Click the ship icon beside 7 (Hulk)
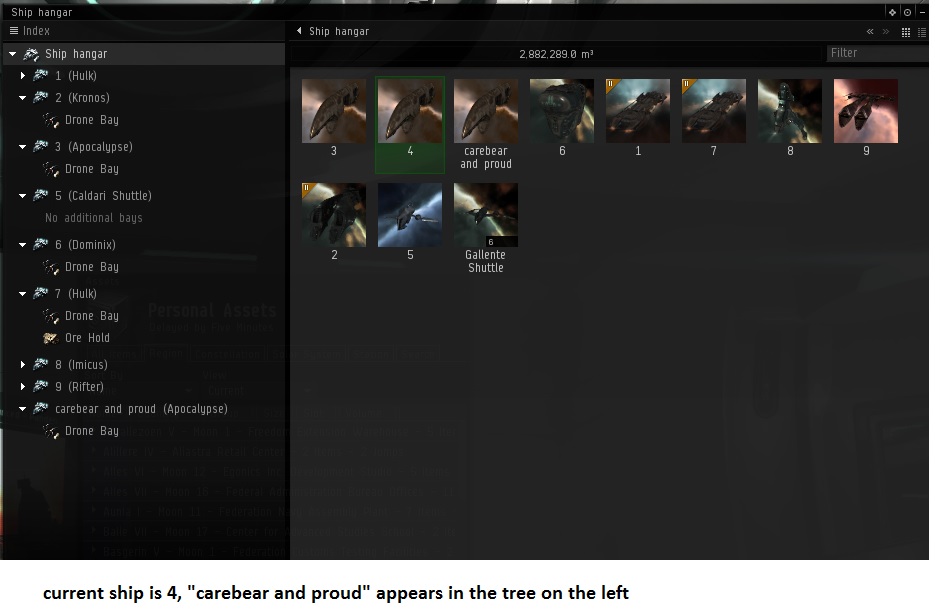This screenshot has width=935, height=612. click(x=41, y=293)
